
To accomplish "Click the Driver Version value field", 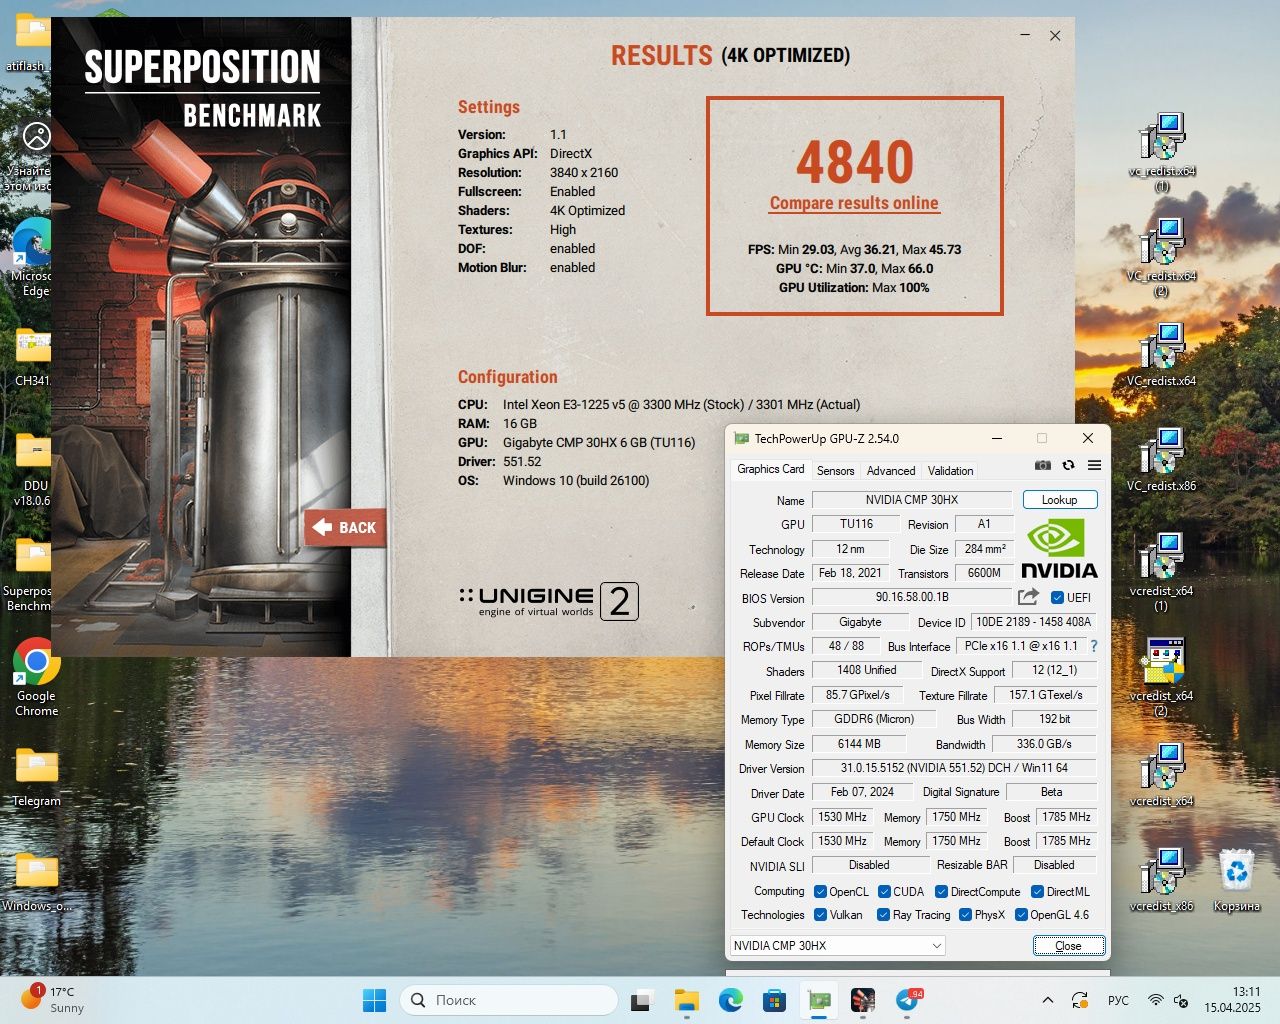I will pos(954,768).
